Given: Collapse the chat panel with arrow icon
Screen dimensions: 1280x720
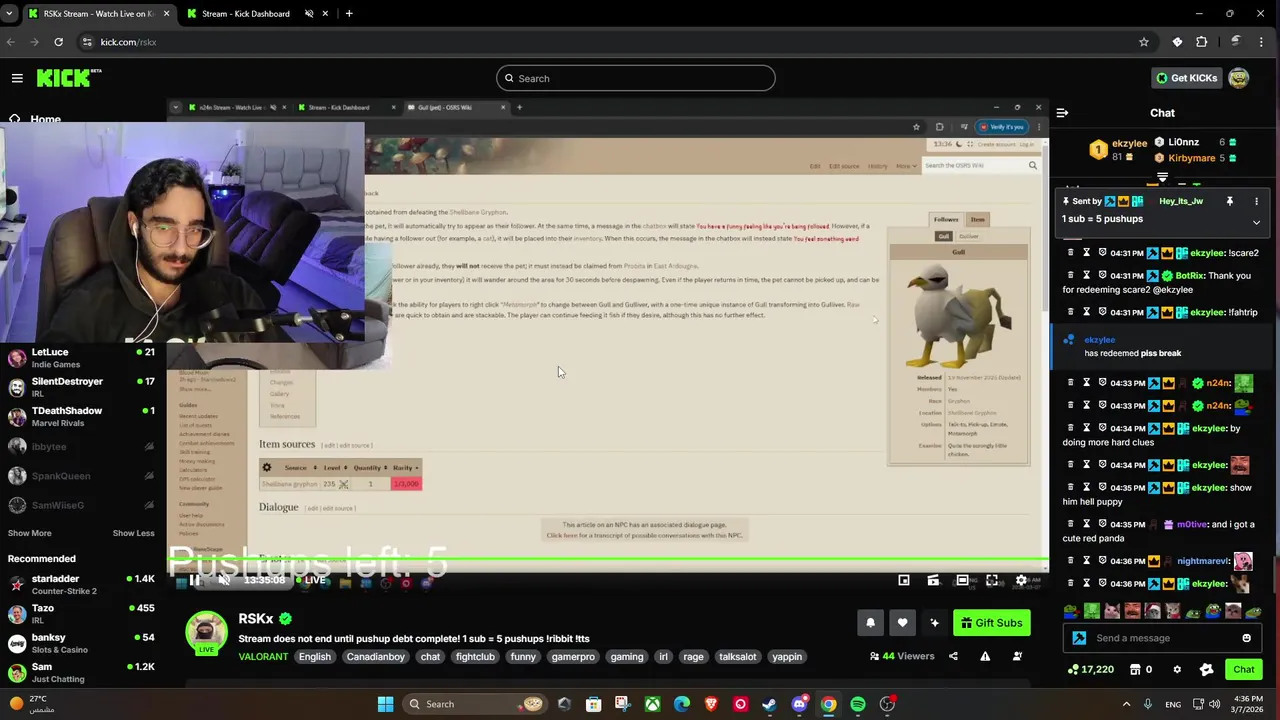Looking at the screenshot, I should 1062,113.
